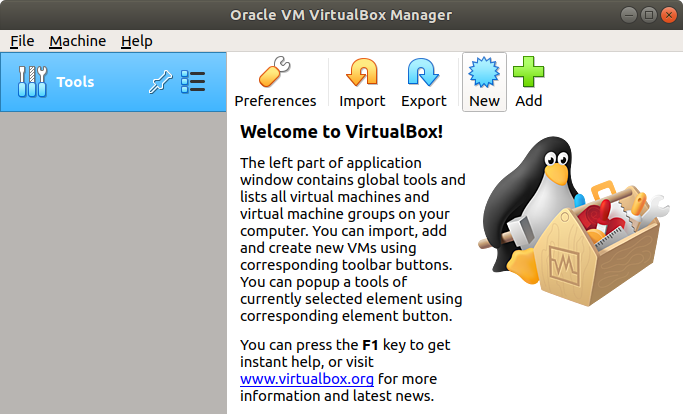Select the Tools item in the sidebar
This screenshot has height=414, width=683.
113,82
